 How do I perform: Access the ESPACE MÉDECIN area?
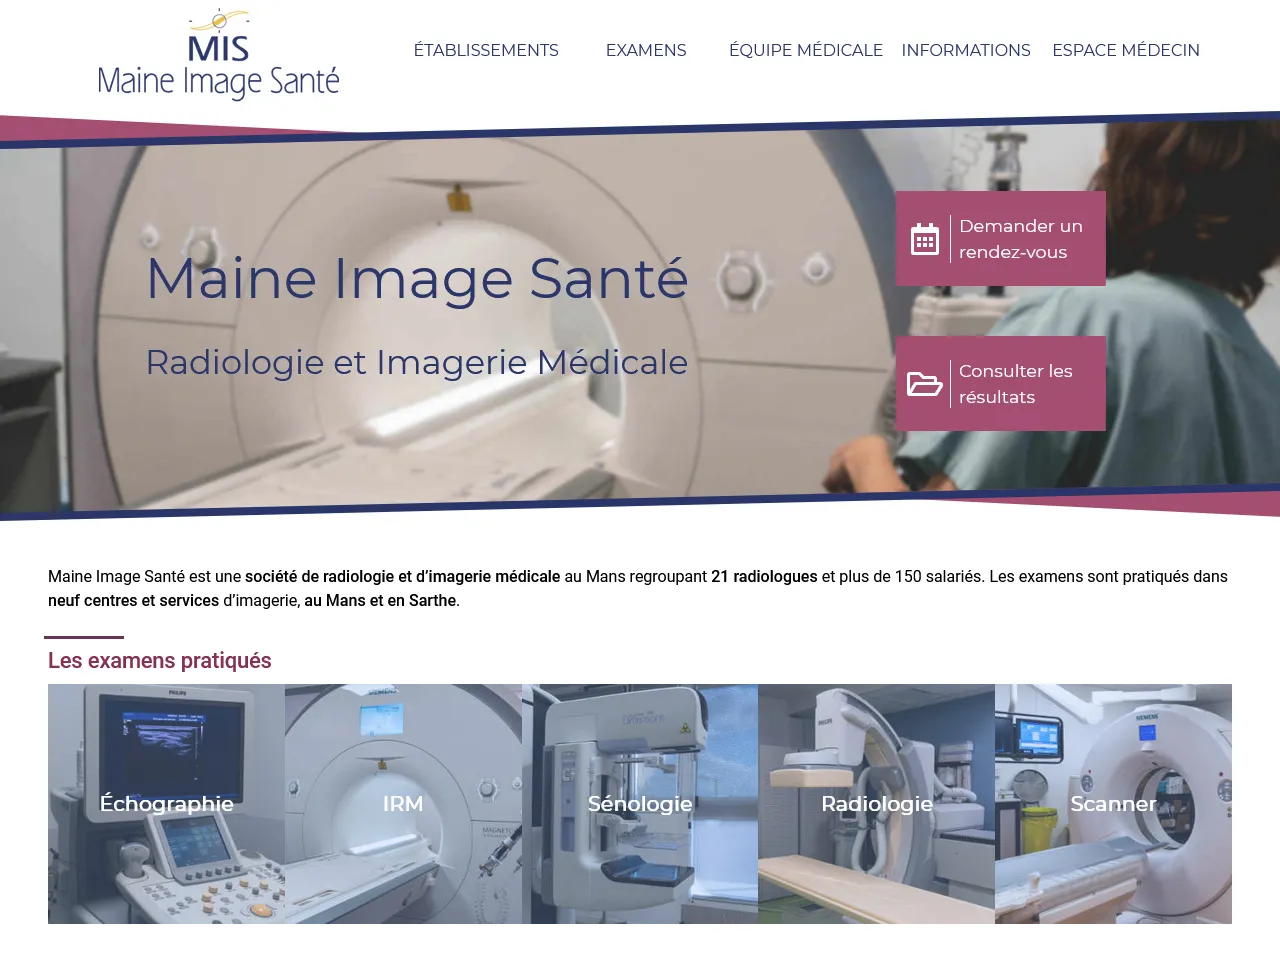1126,49
